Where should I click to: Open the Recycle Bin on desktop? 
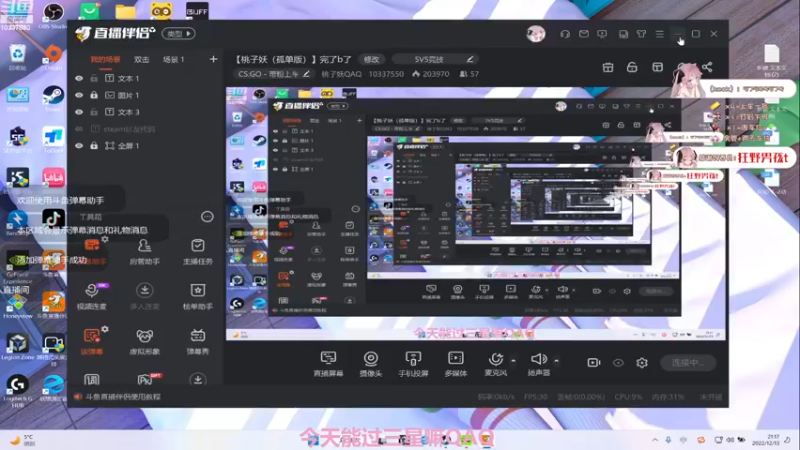pos(17,56)
